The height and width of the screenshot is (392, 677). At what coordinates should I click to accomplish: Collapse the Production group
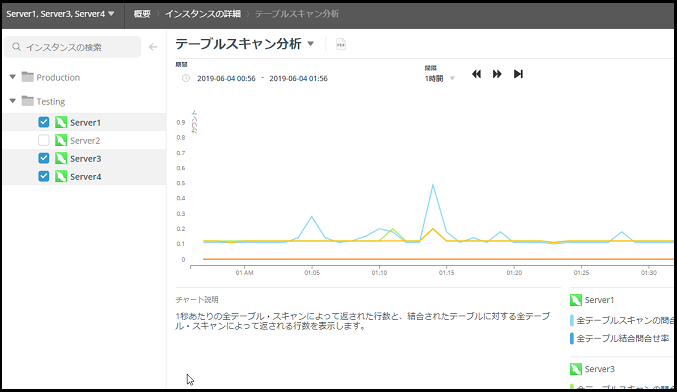point(13,77)
